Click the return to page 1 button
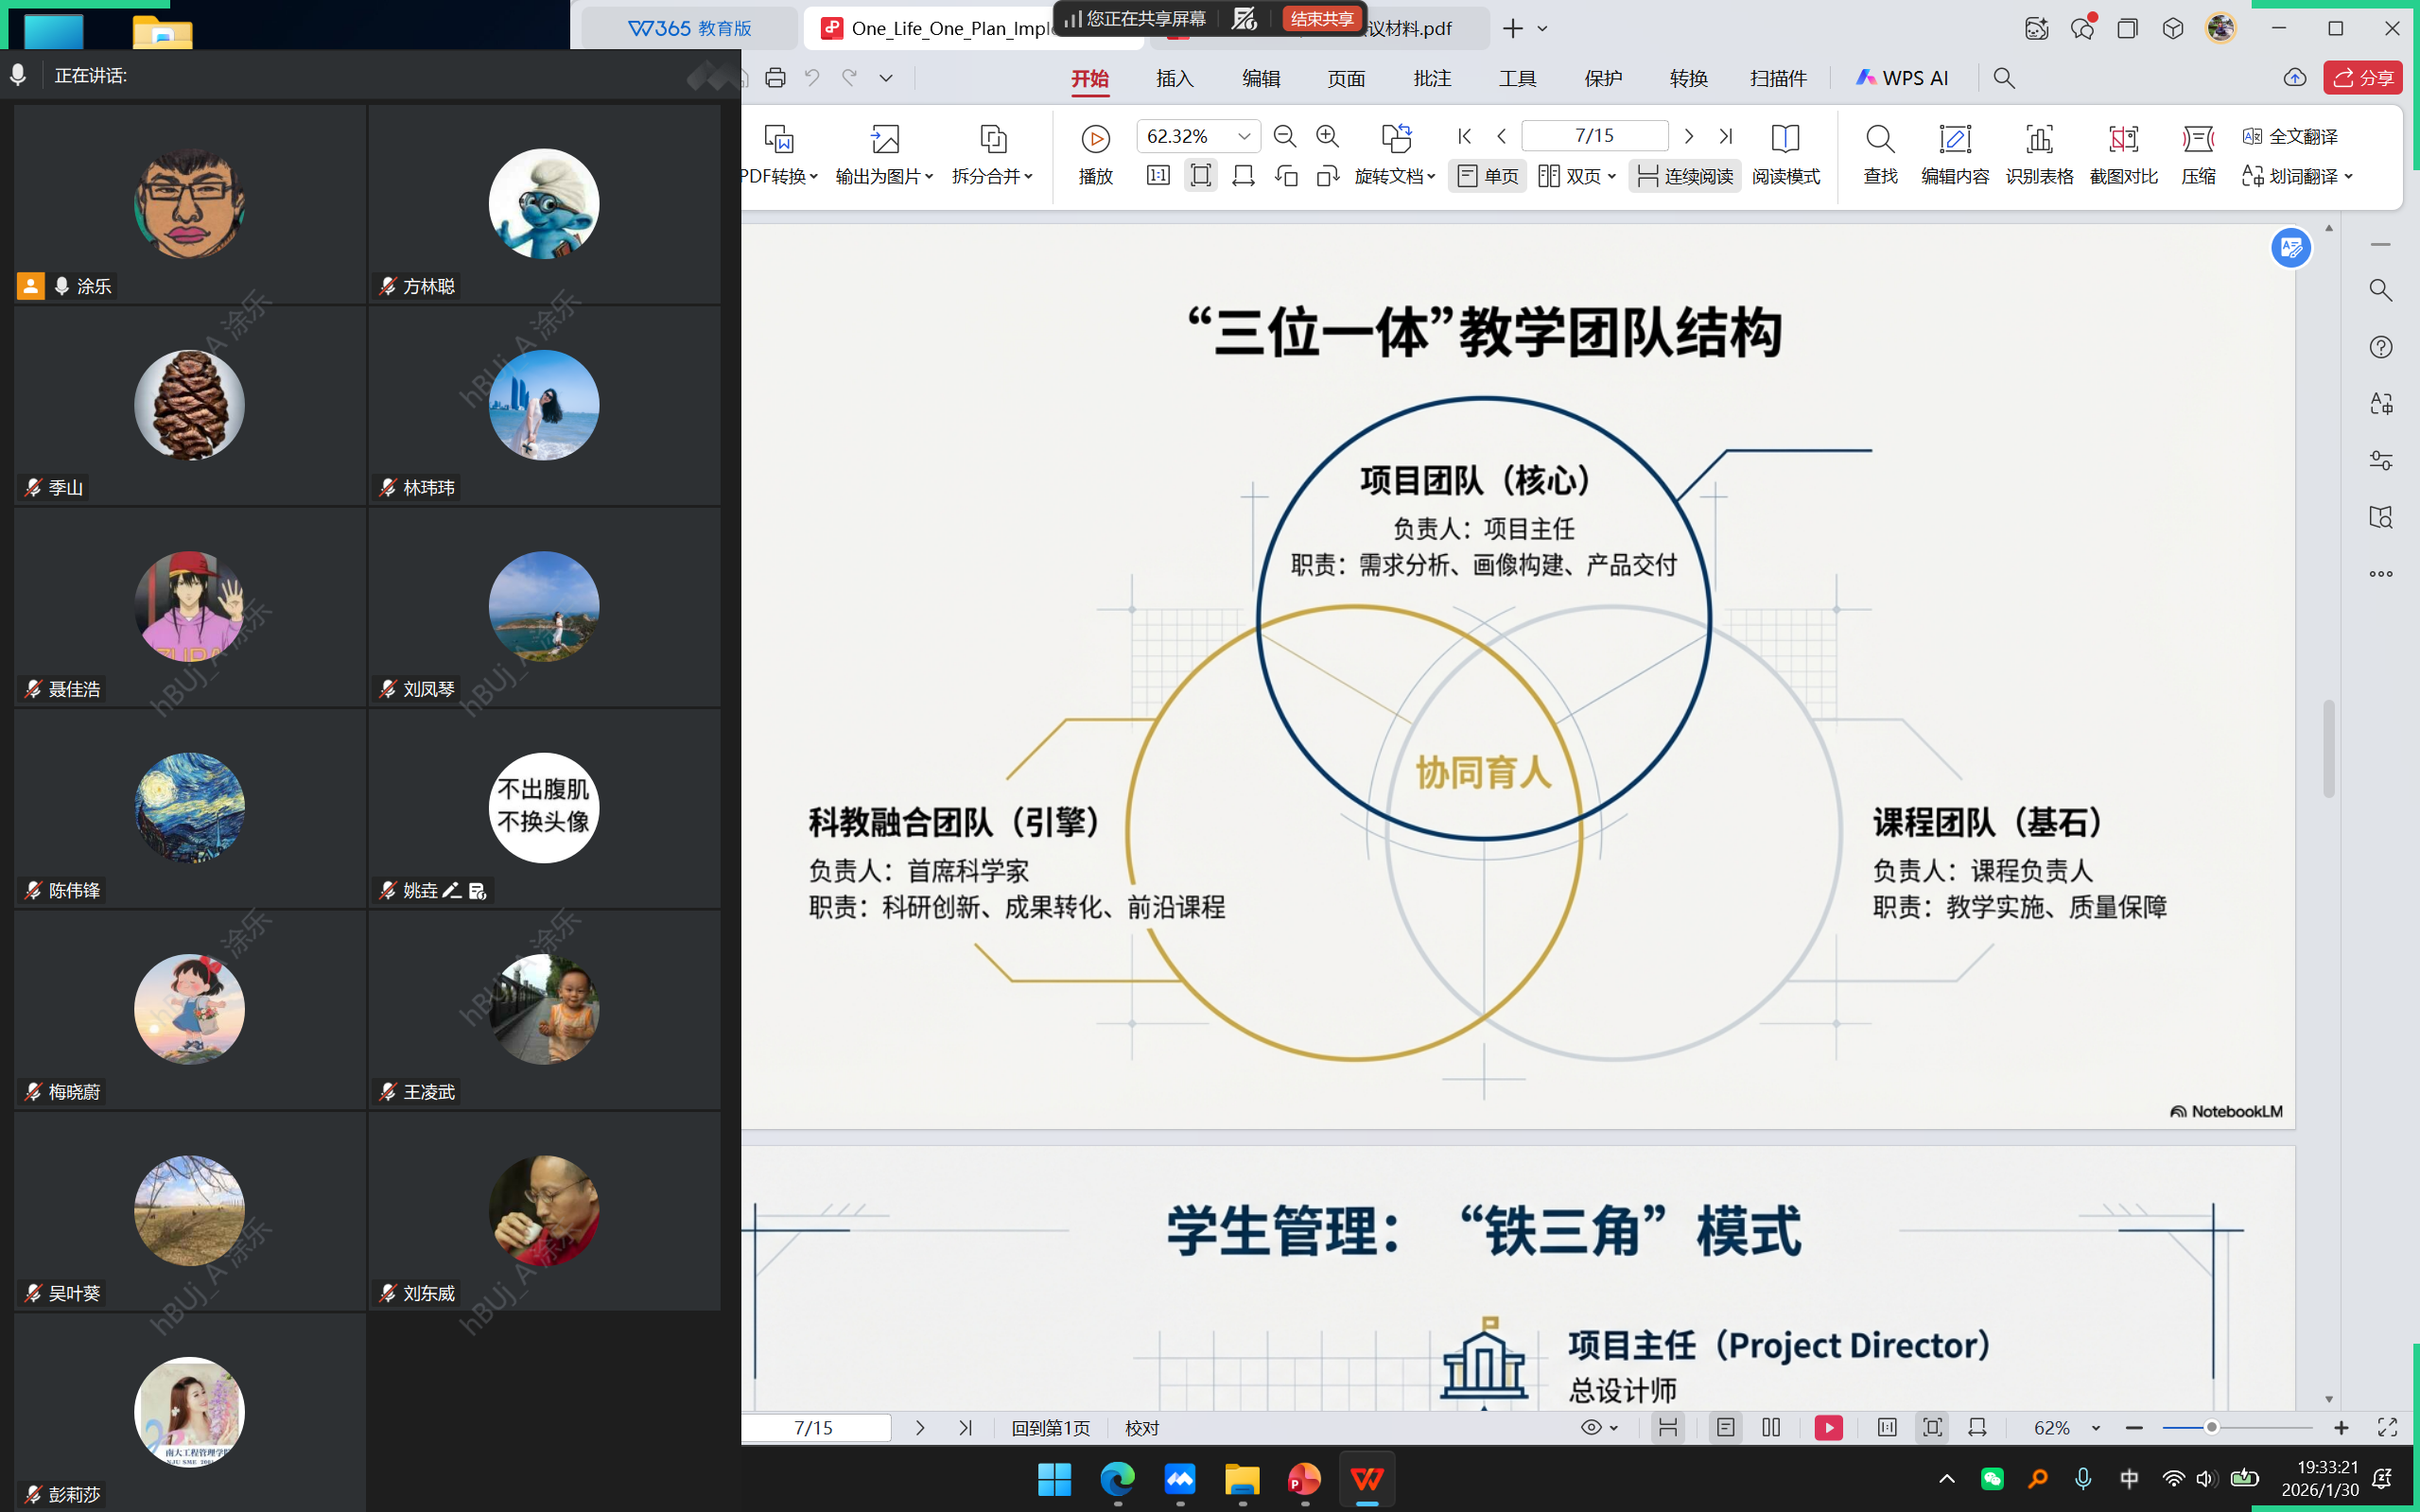Screen dimensions: 2420x1512 [x=1050, y=1428]
